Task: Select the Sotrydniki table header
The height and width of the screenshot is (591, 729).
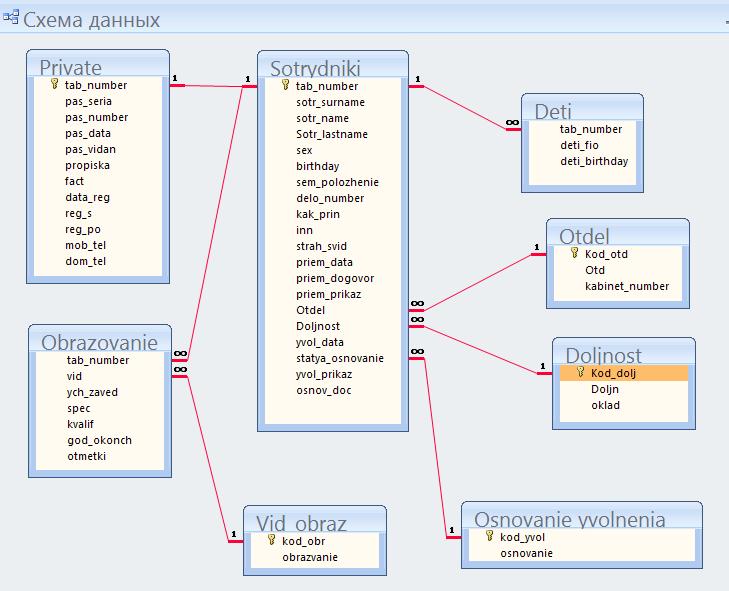Action: 333,65
